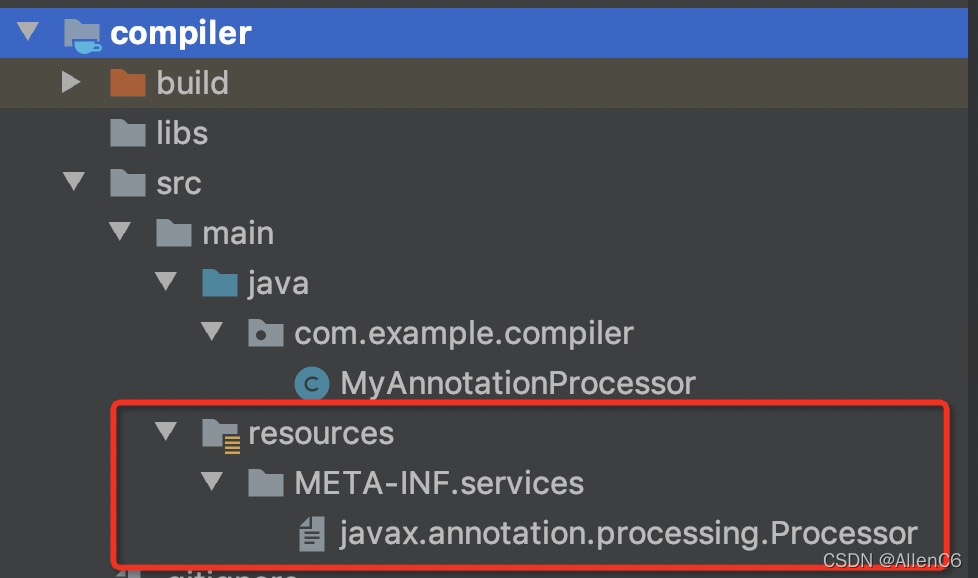
Task: Click the src folder icon
Action: point(127,183)
